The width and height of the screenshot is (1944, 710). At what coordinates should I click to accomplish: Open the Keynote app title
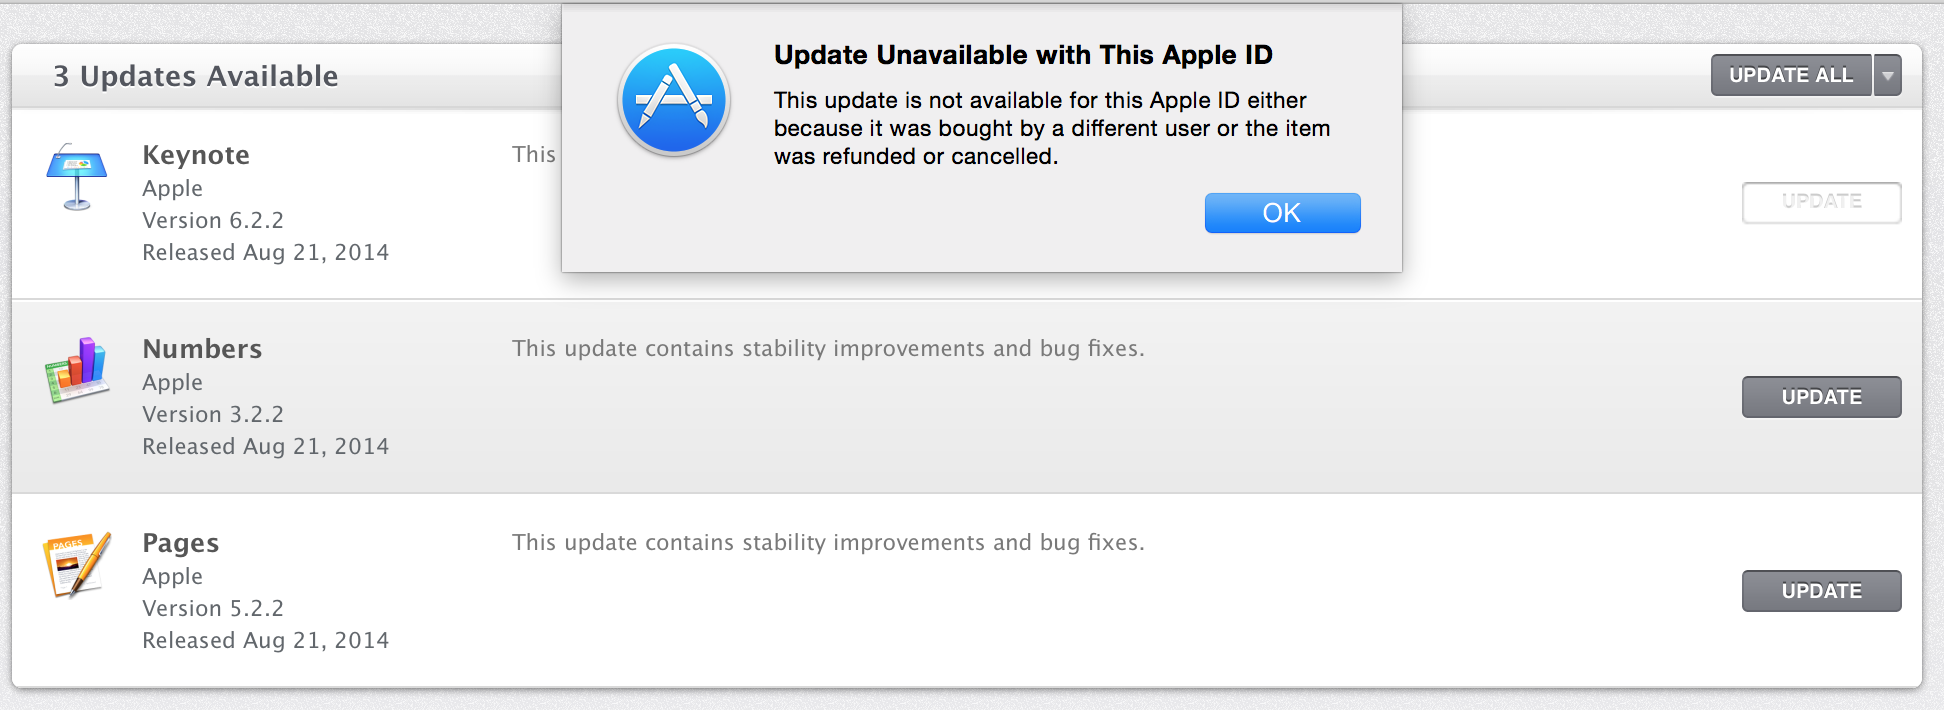[196, 155]
